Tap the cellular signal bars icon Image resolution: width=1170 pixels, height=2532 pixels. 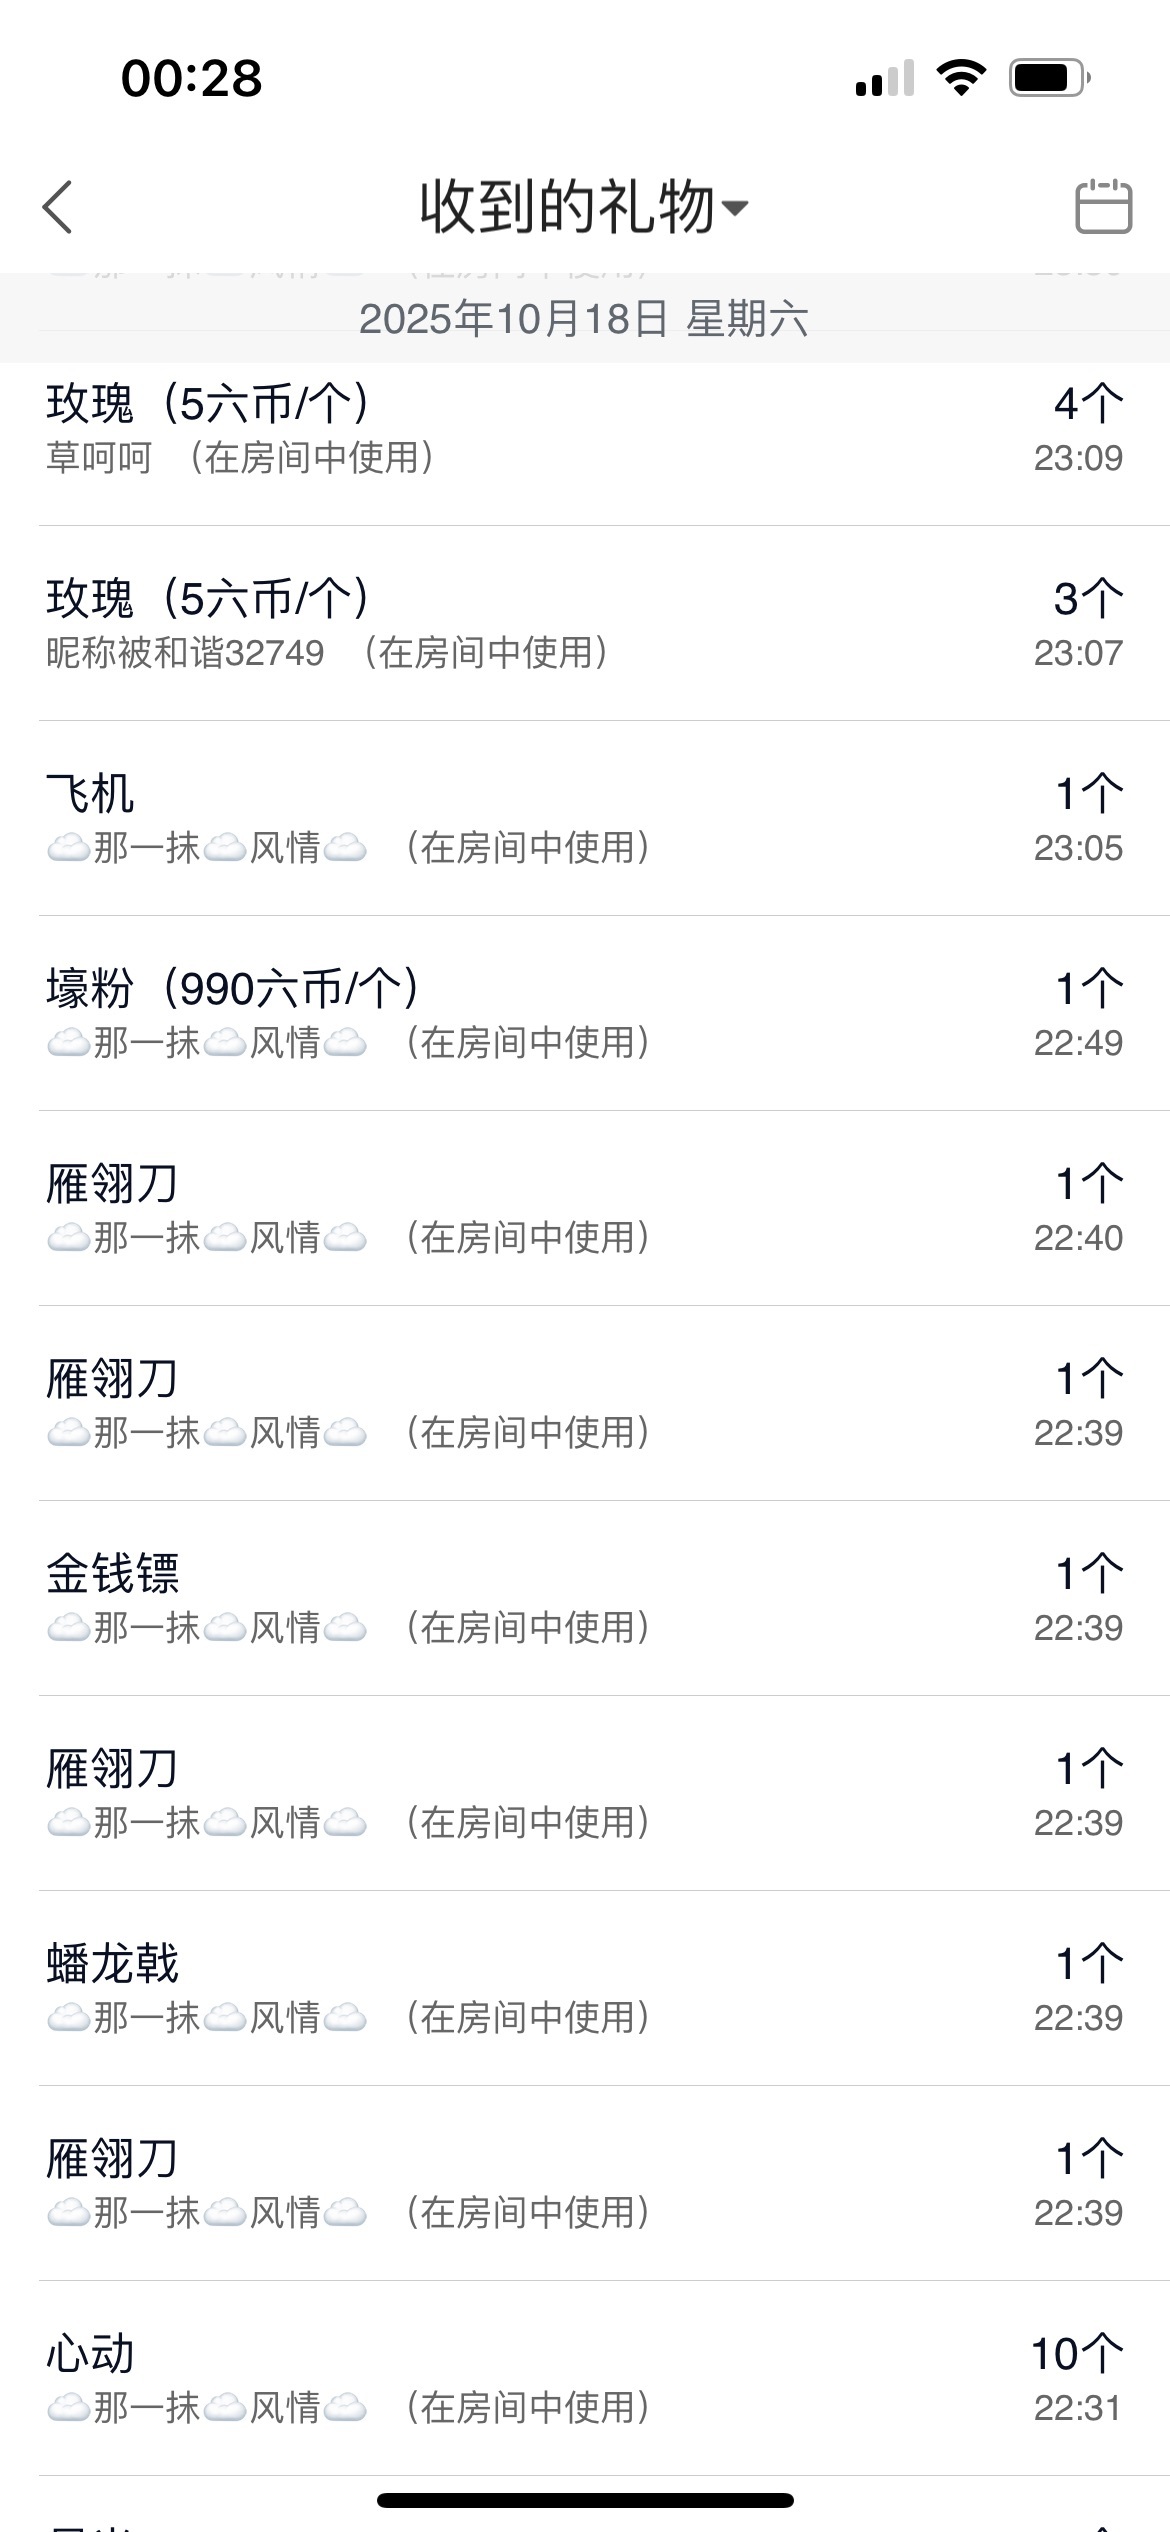(x=885, y=78)
